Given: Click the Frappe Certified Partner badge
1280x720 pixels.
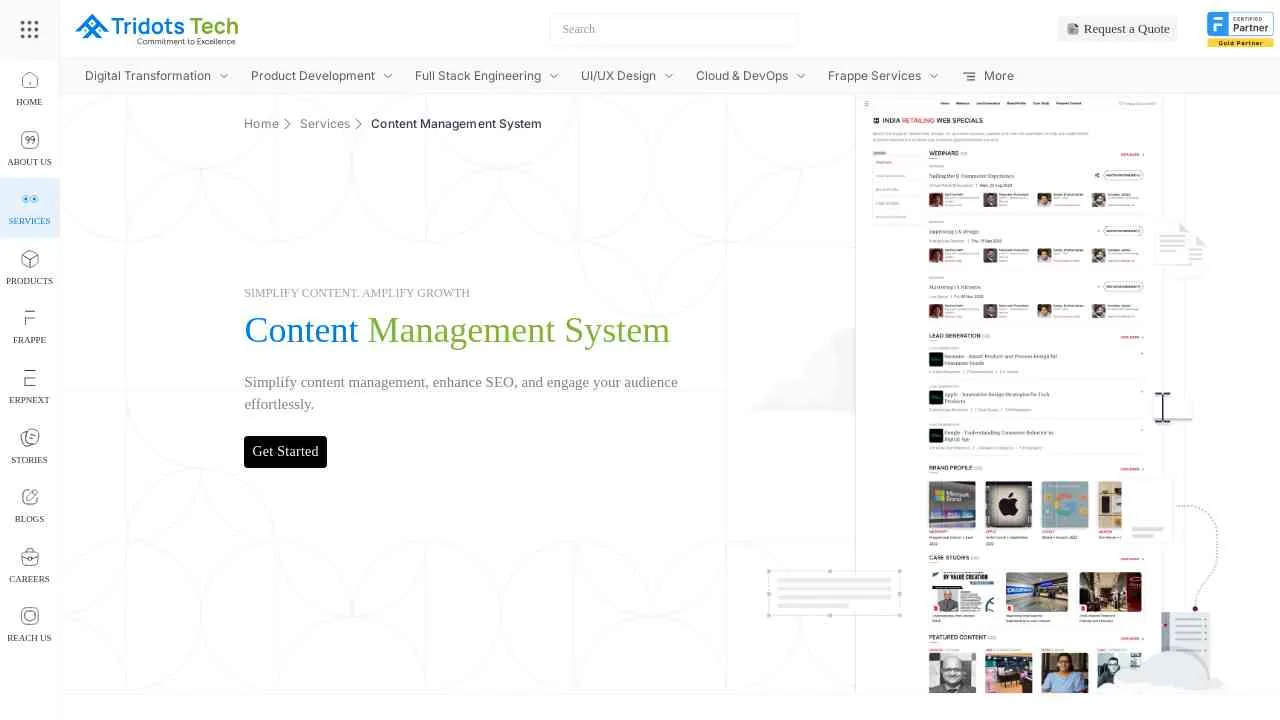Looking at the screenshot, I should (x=1240, y=29).
